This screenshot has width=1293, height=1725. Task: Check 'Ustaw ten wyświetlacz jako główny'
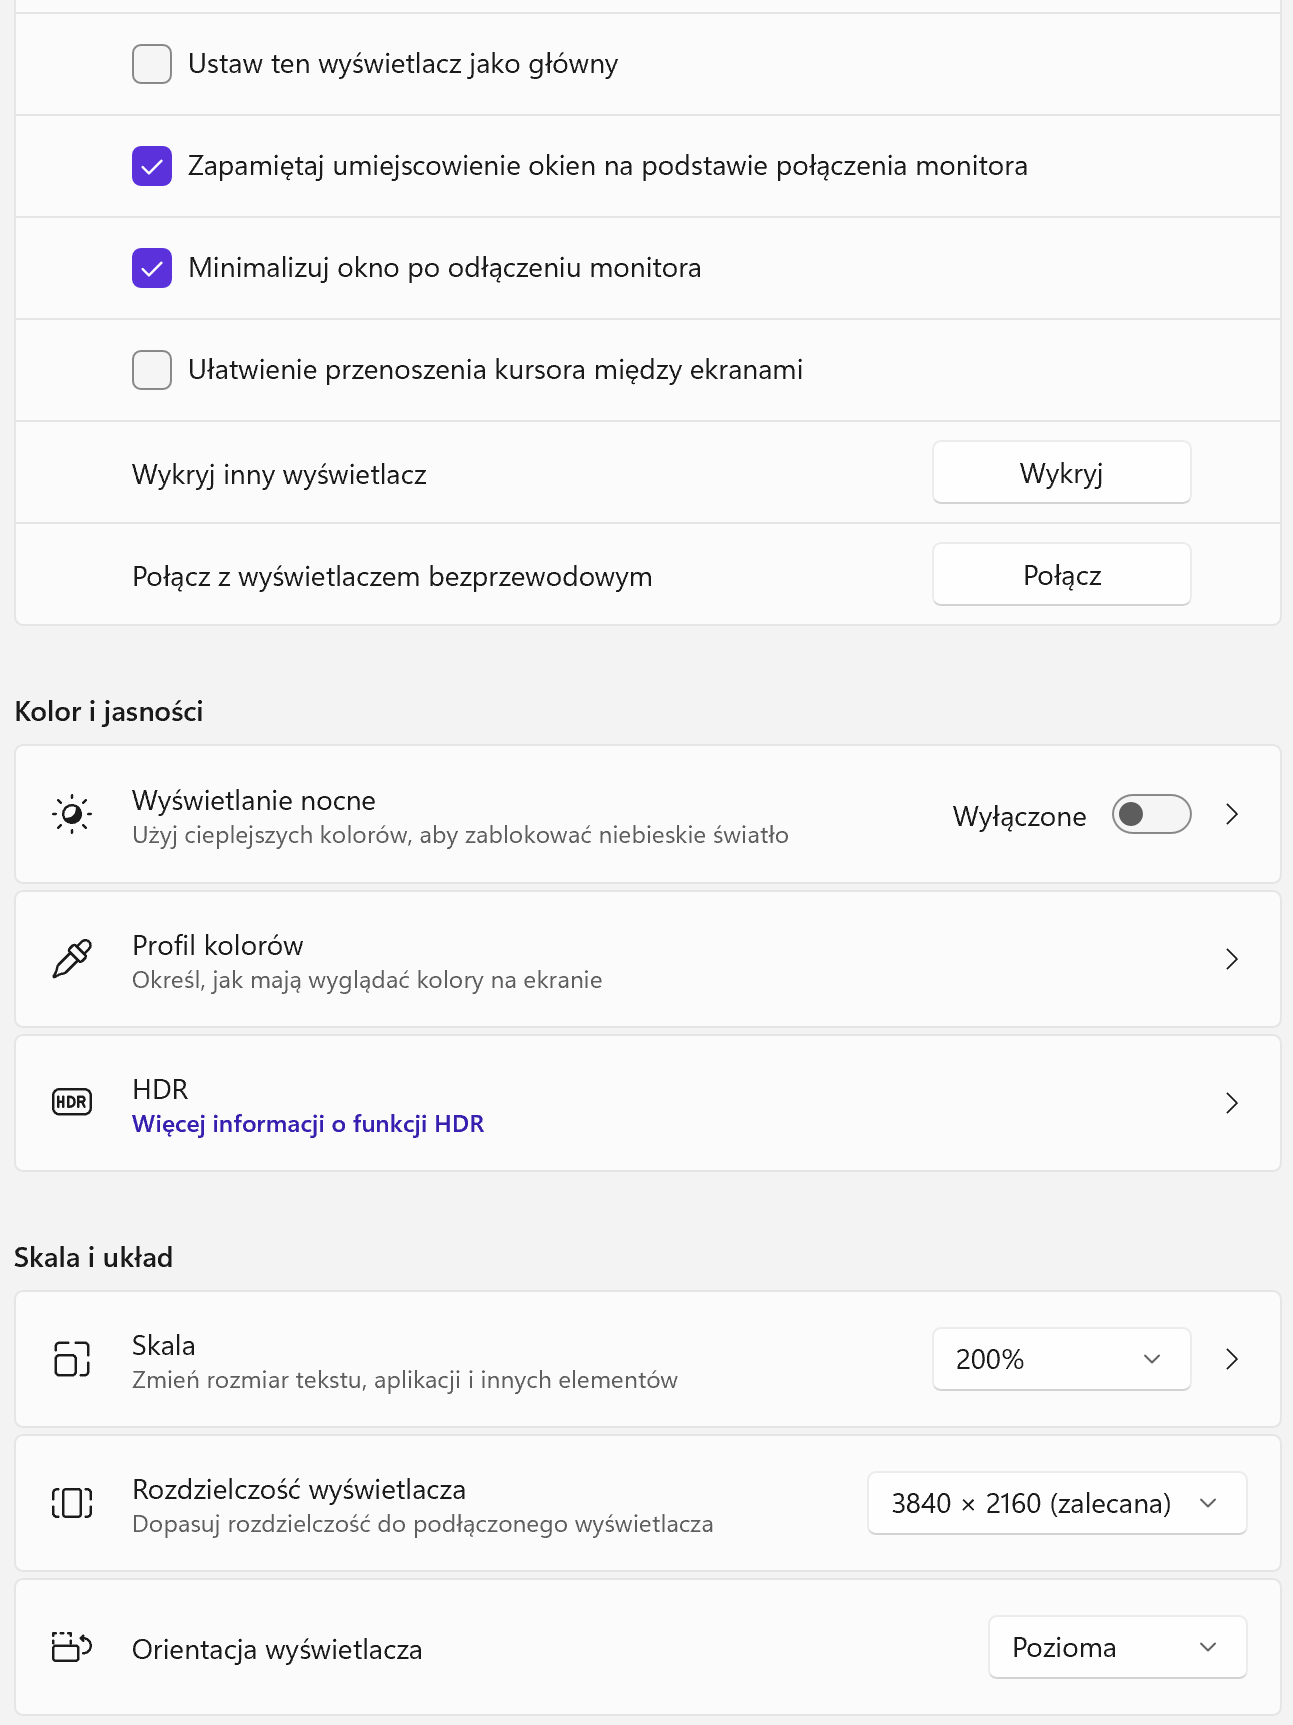click(x=152, y=64)
